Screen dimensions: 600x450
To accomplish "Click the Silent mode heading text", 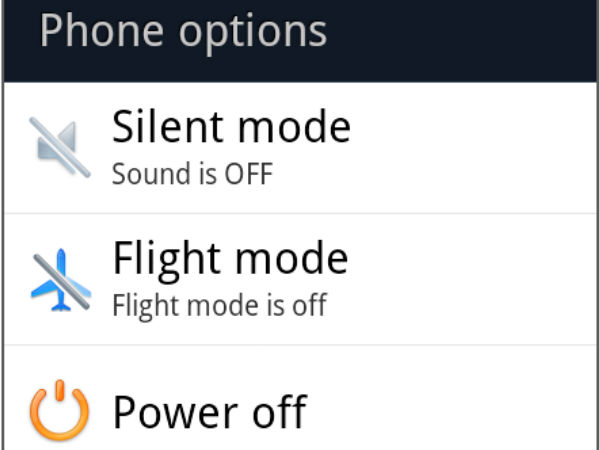I will pyautogui.click(x=231, y=128).
